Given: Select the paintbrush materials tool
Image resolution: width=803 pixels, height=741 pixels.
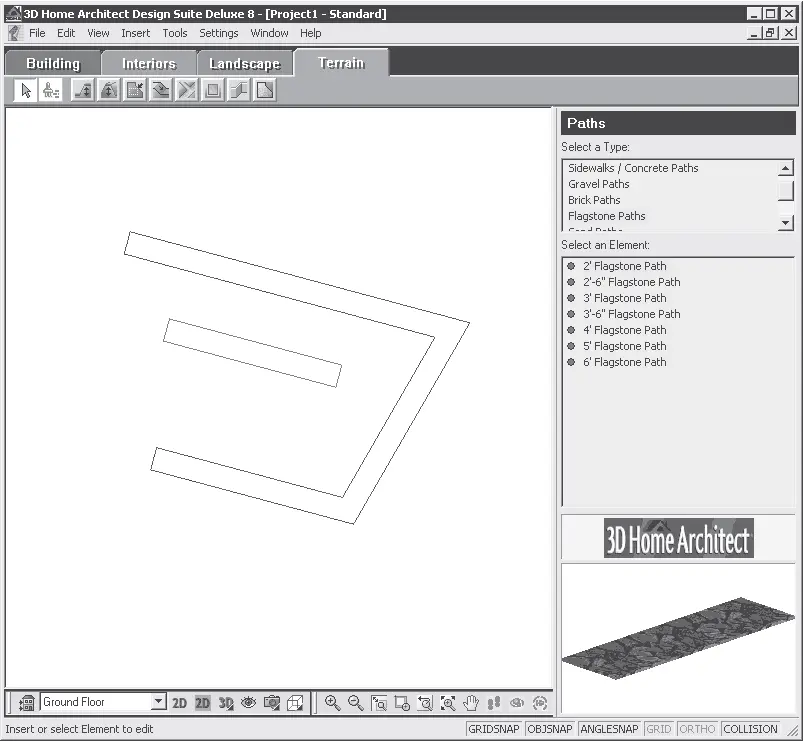Looking at the screenshot, I should click(50, 91).
